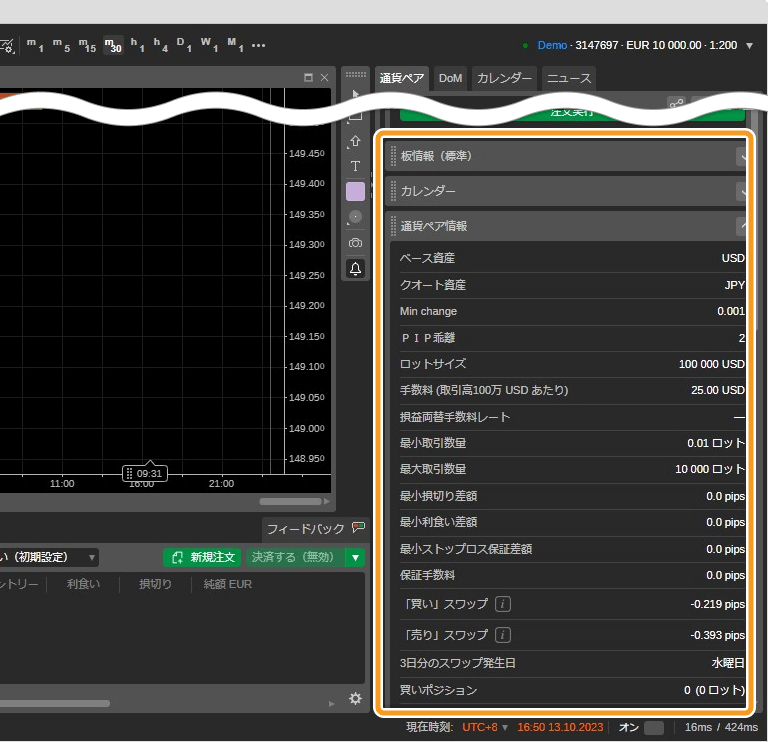Select the h4 timeframe
The width and height of the screenshot is (768, 742).
coord(161,45)
